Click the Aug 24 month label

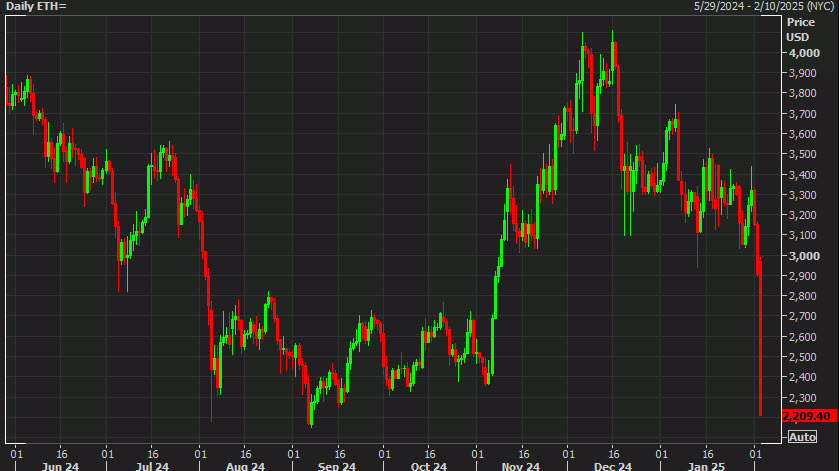[x=245, y=465]
